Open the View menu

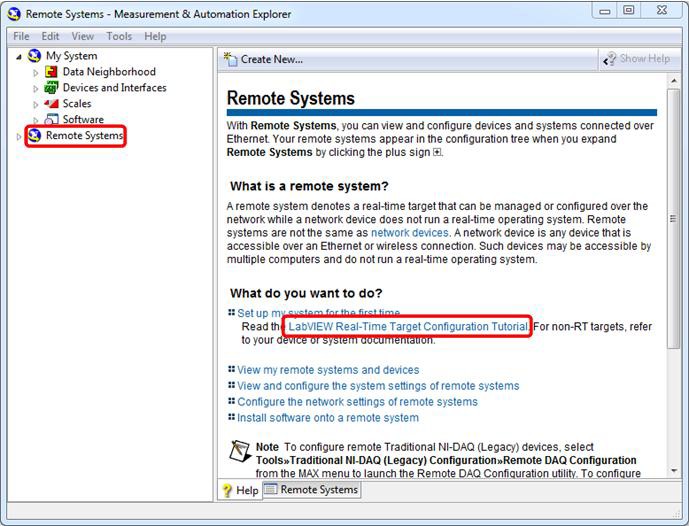pos(83,36)
